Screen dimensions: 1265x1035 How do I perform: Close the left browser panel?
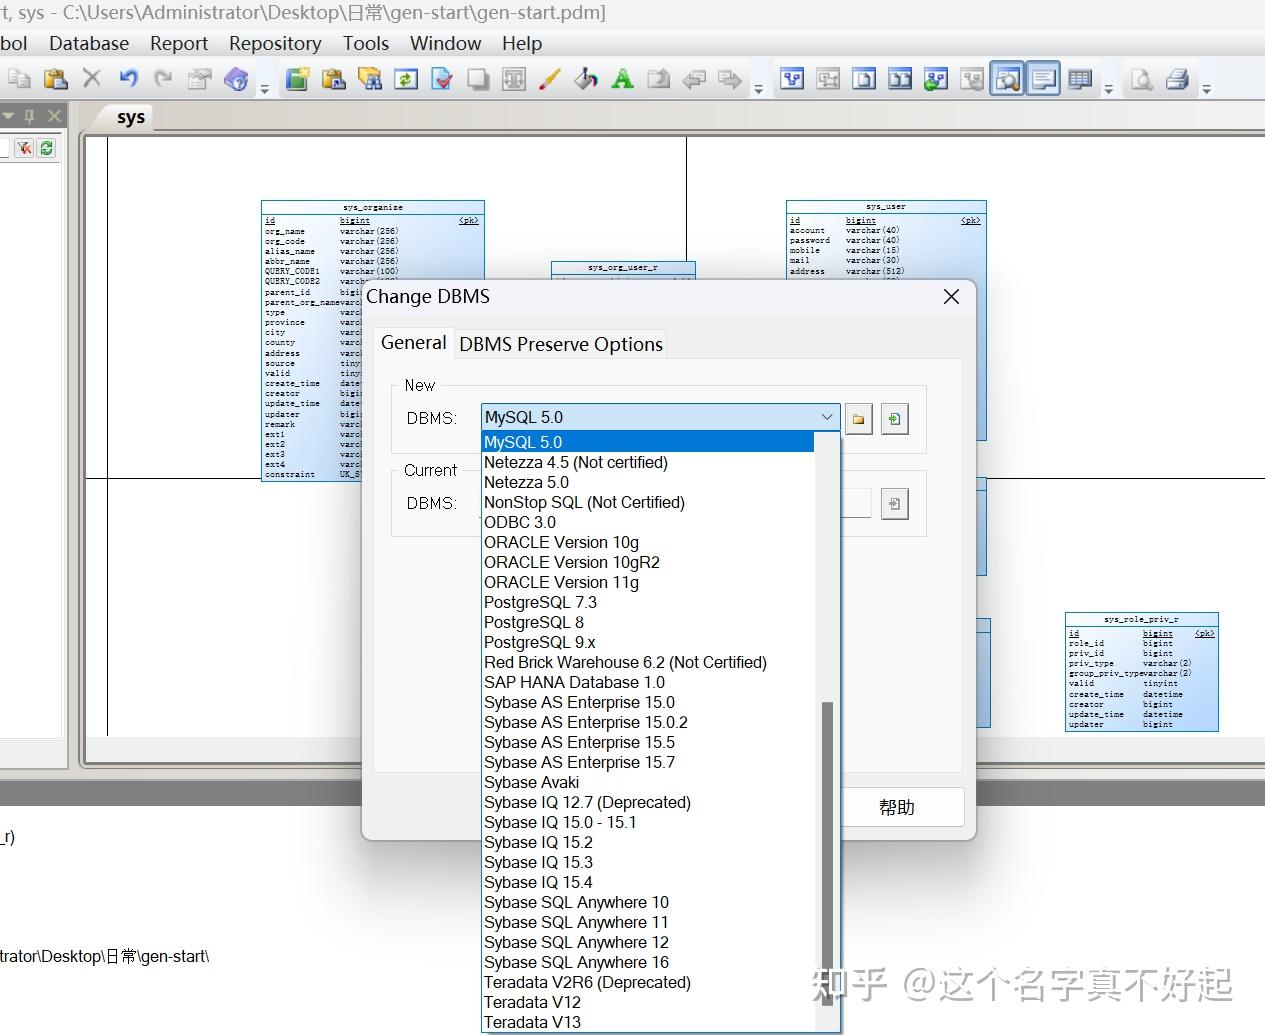tap(55, 116)
